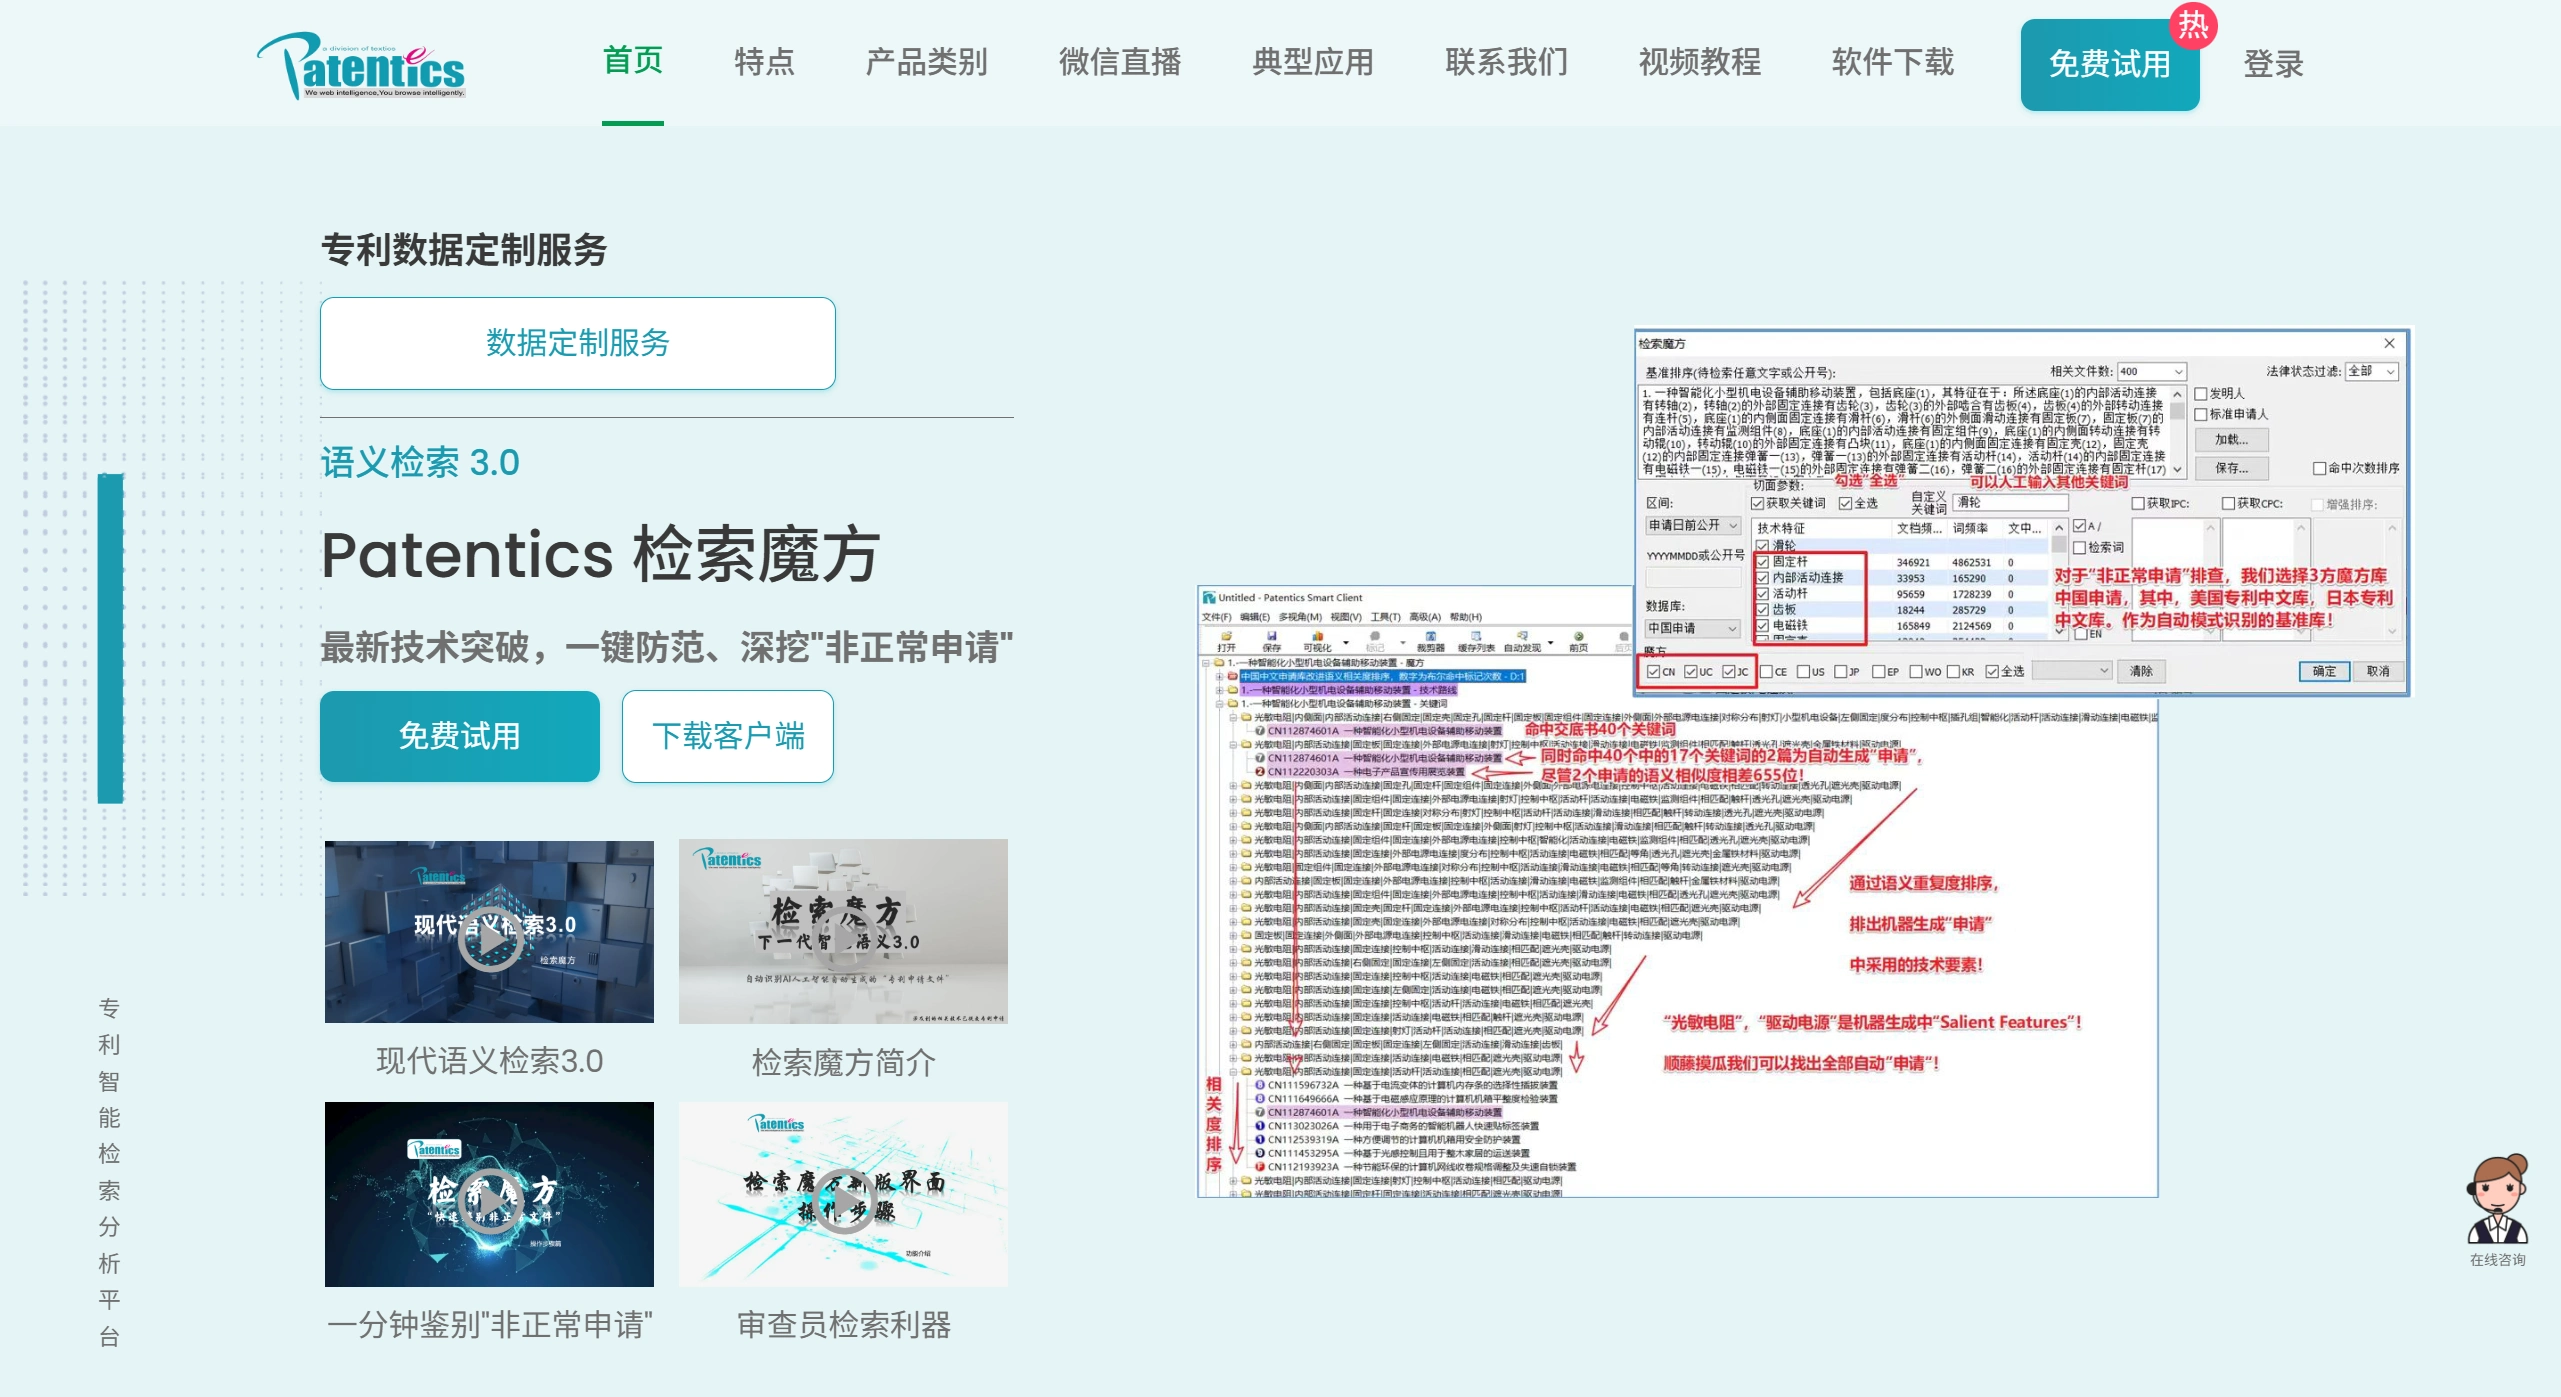Check the WO database checkbox

[x=1916, y=671]
